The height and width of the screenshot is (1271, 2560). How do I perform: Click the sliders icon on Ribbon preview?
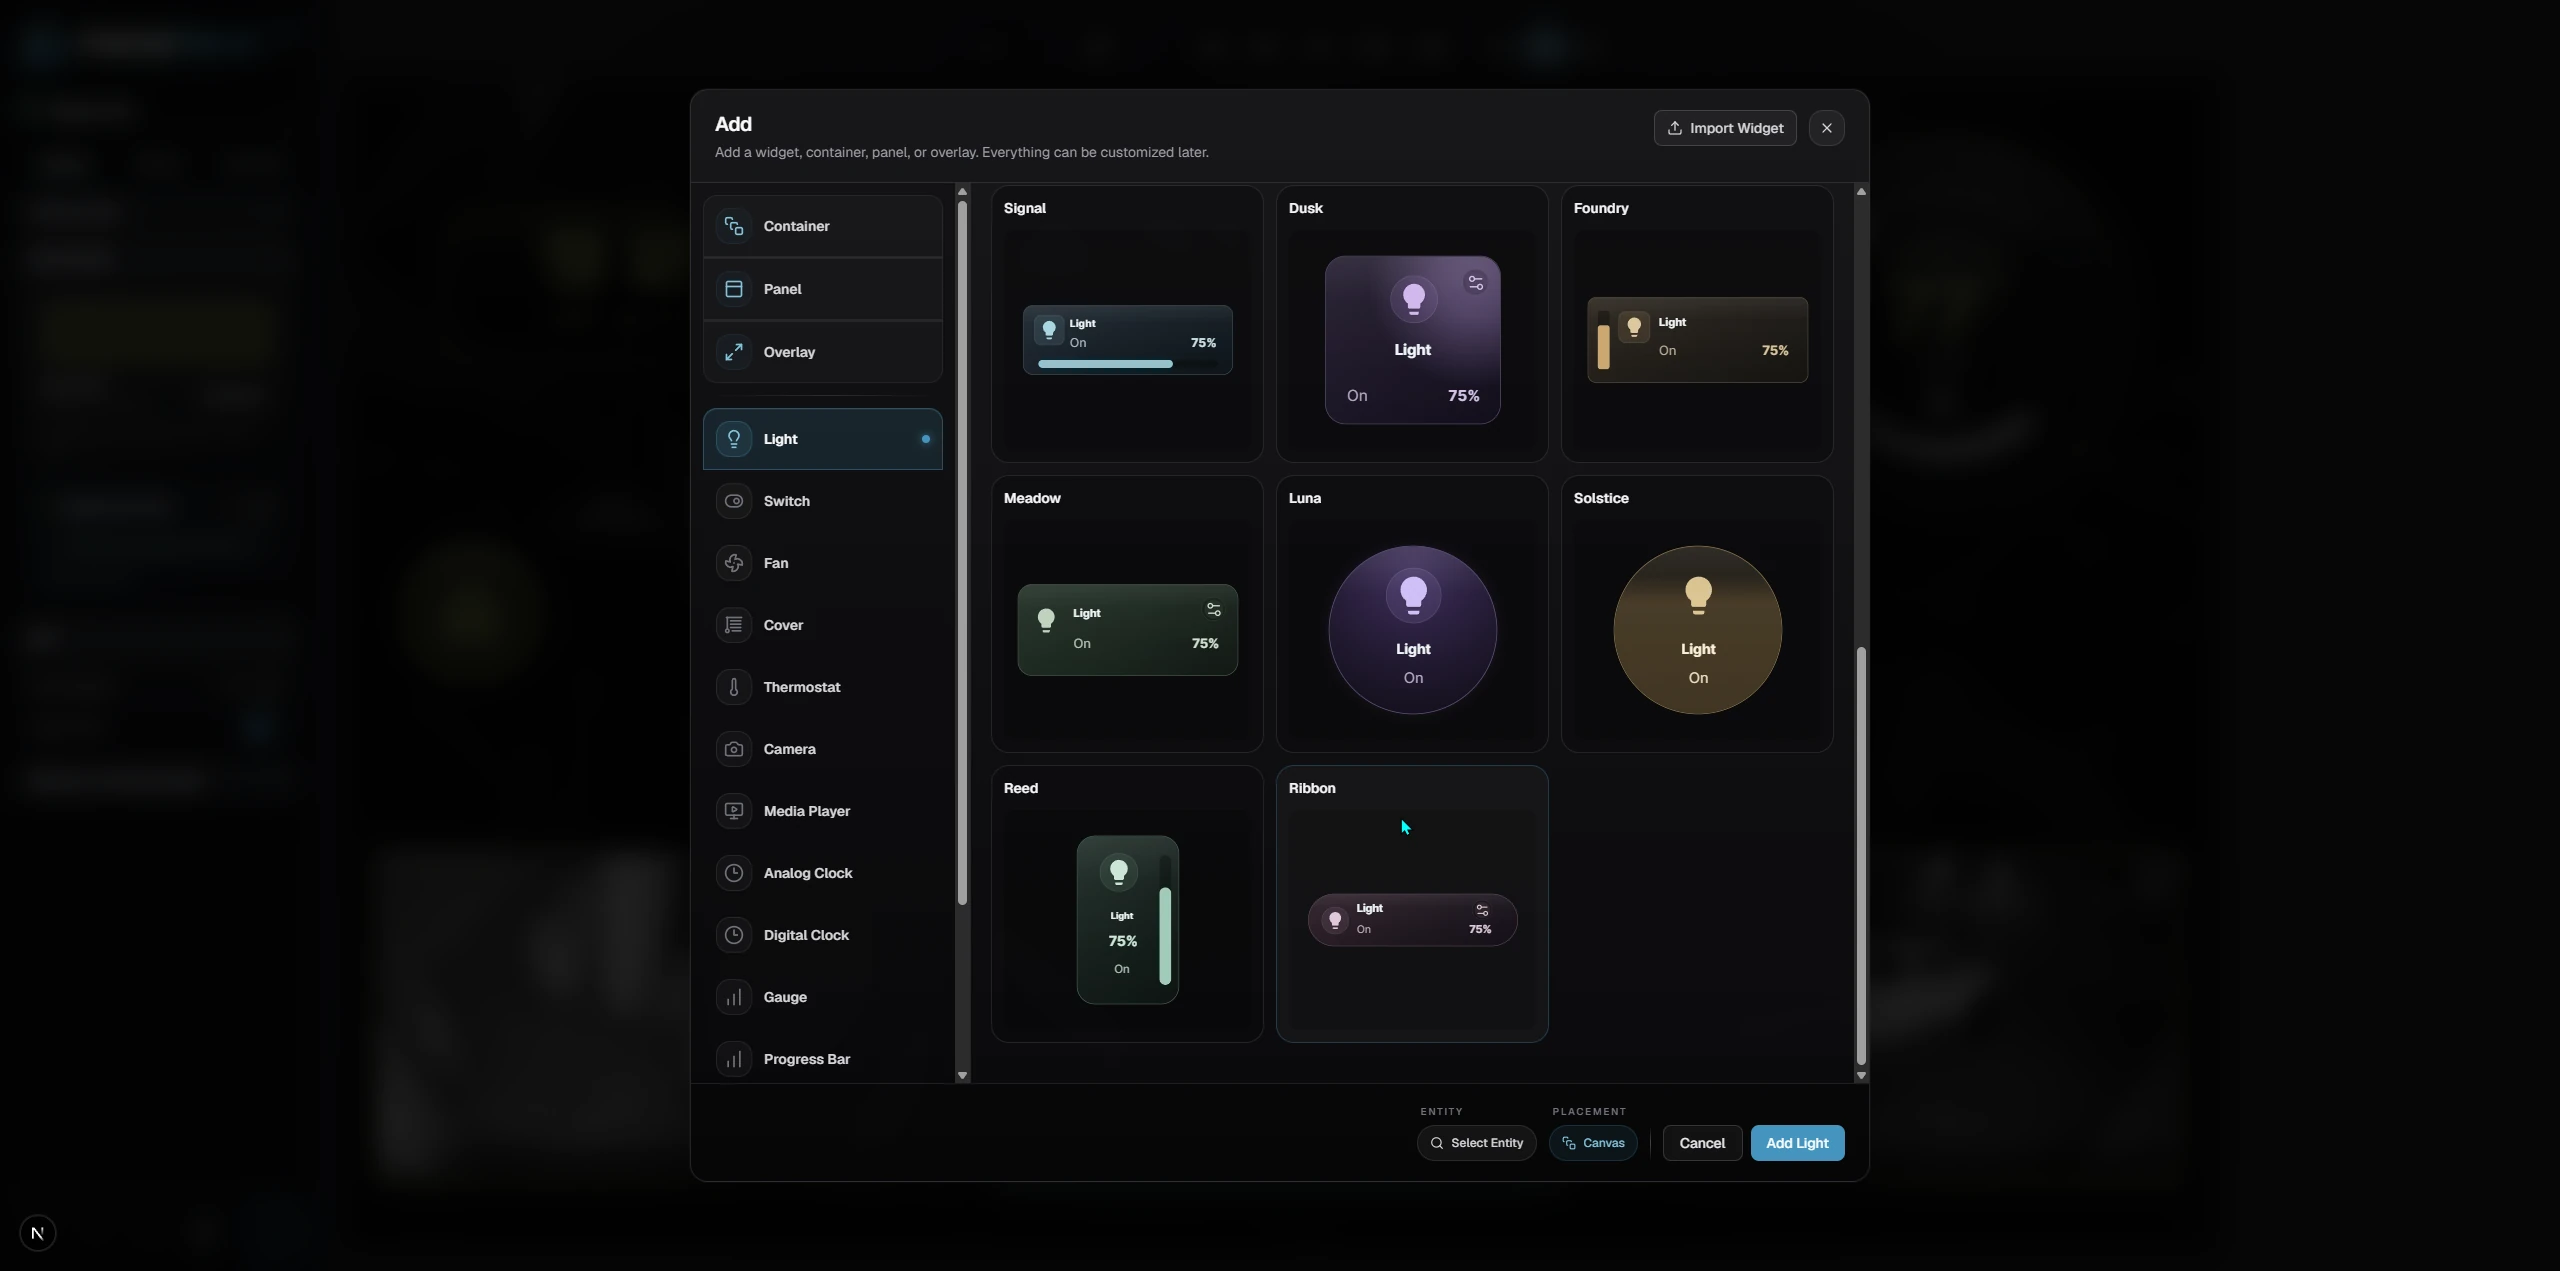[x=1482, y=910]
